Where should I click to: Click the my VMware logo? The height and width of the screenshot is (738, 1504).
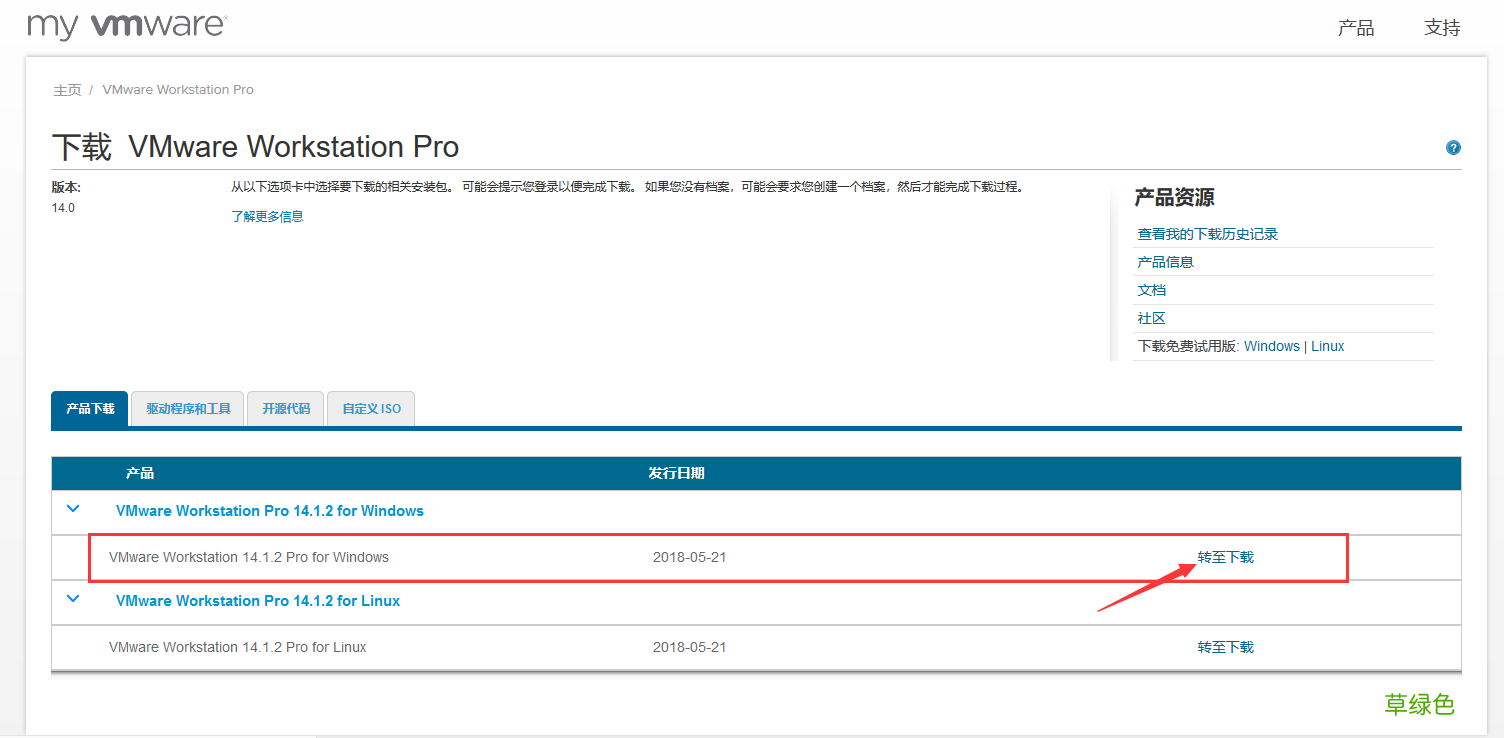(127, 26)
